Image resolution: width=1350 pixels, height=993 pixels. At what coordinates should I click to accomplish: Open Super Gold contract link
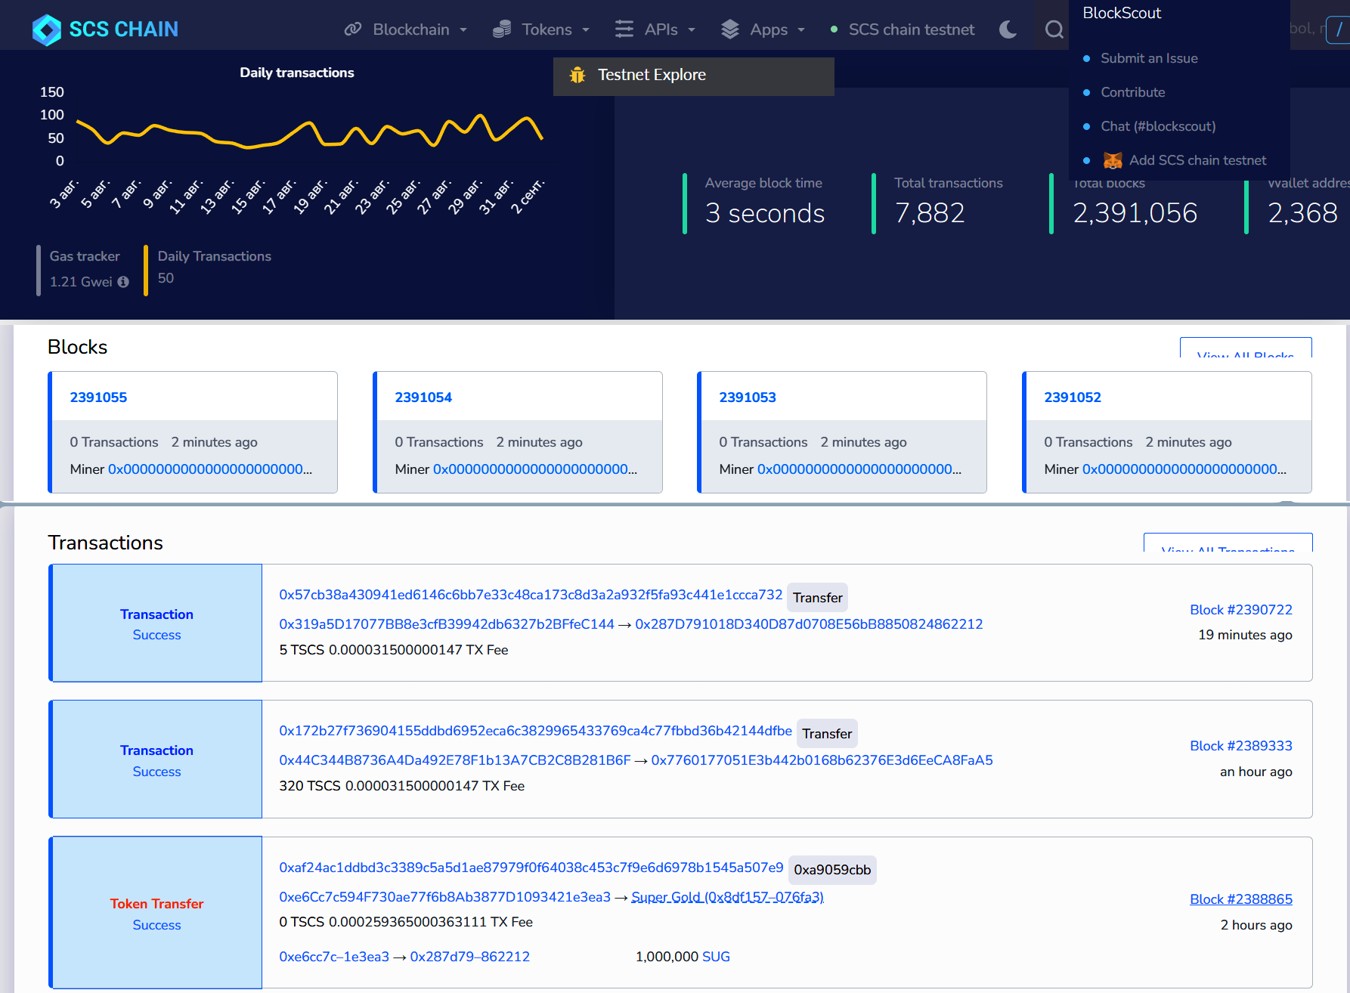pyautogui.click(x=727, y=897)
